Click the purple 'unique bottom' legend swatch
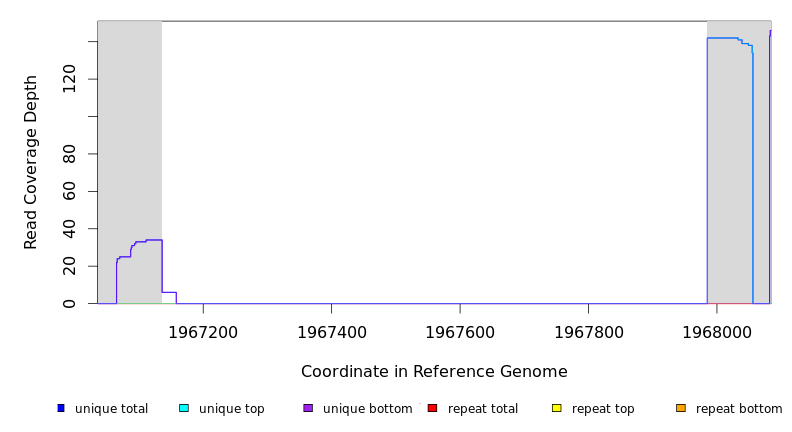Image resolution: width=792 pixels, height=432 pixels. (308, 408)
